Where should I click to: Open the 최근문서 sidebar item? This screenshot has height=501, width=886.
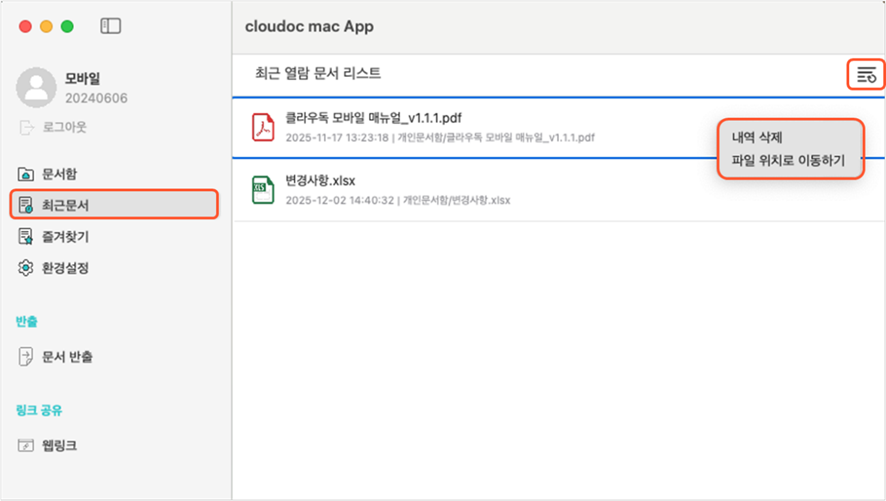pos(65,205)
